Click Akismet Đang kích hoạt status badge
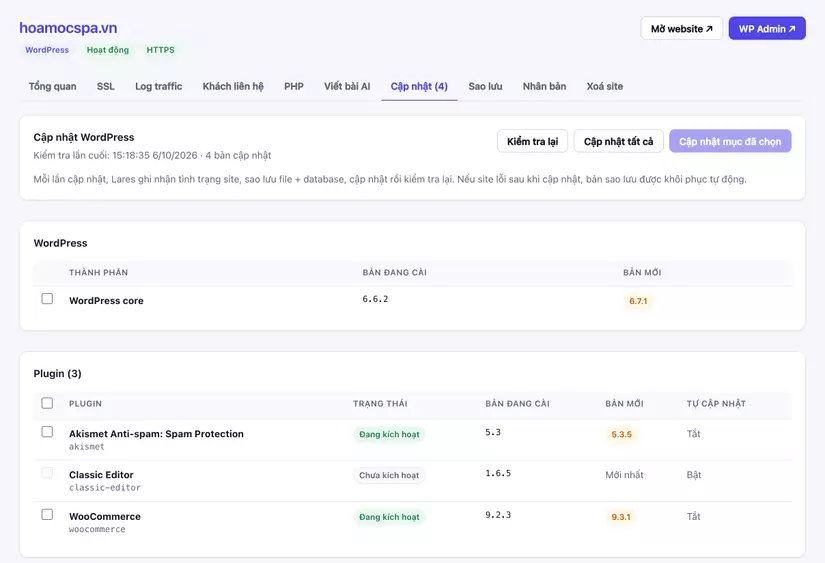 pyautogui.click(x=389, y=435)
